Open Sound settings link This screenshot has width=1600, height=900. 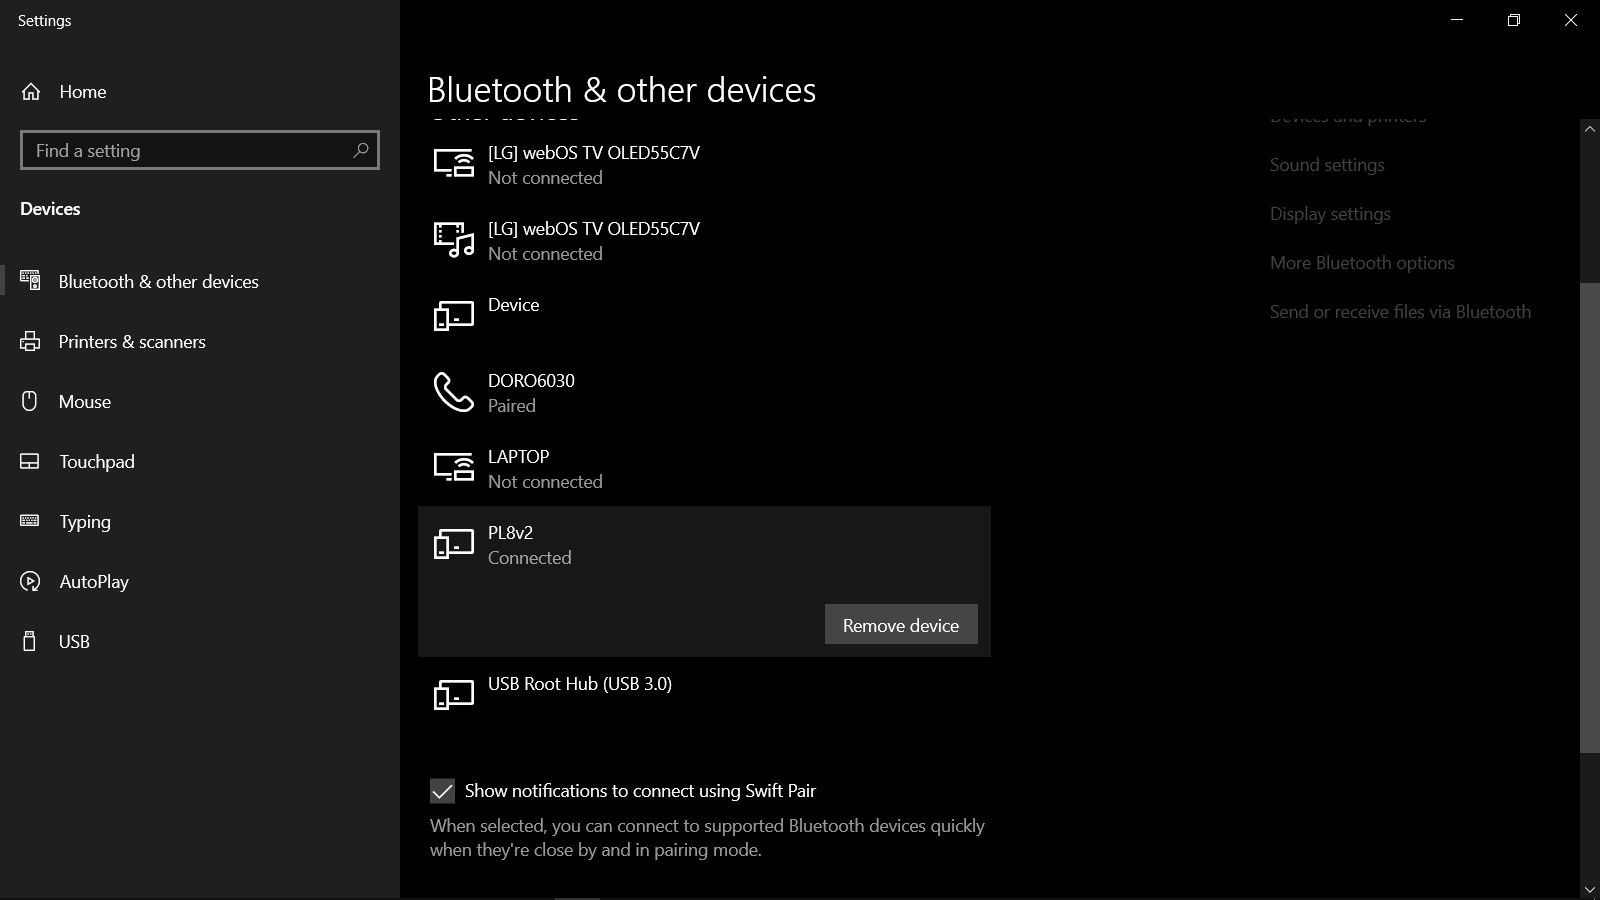click(1327, 165)
